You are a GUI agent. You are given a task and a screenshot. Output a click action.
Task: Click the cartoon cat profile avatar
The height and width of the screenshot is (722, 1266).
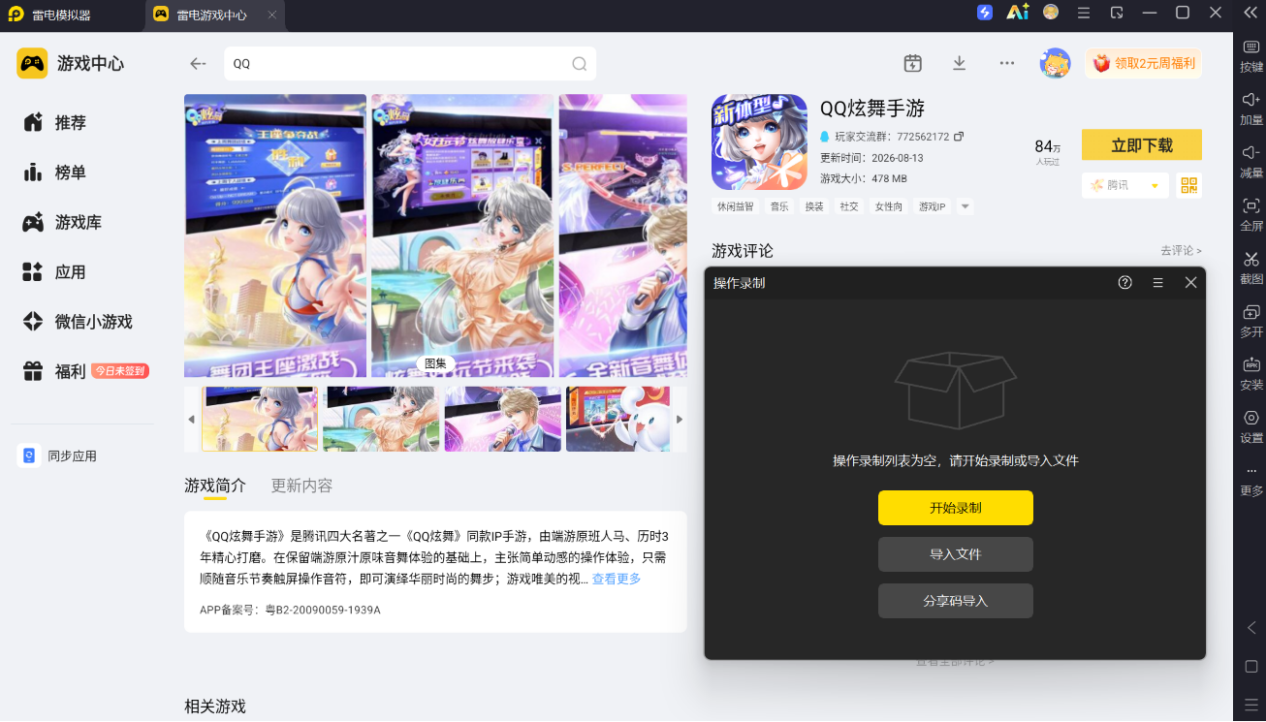tap(1055, 63)
